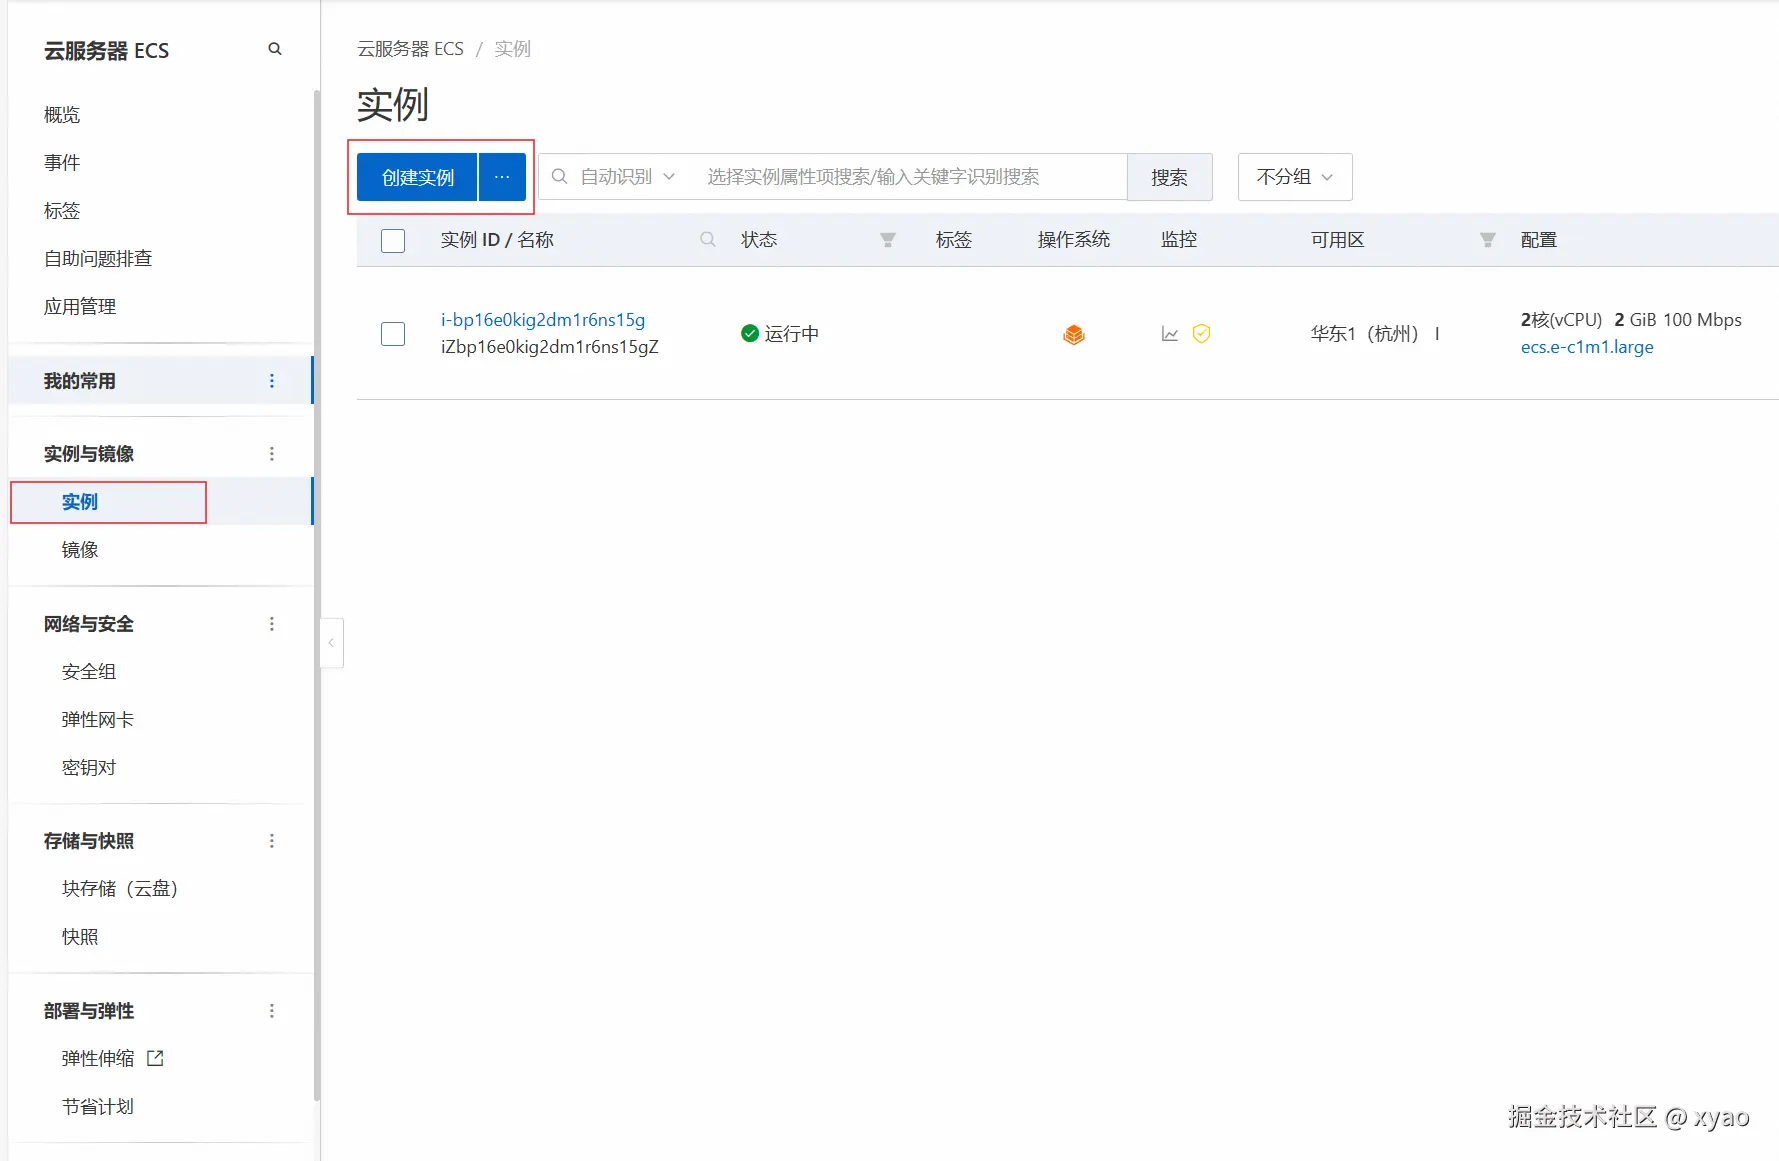Open the 网络与安全 three-dot menu

272,624
